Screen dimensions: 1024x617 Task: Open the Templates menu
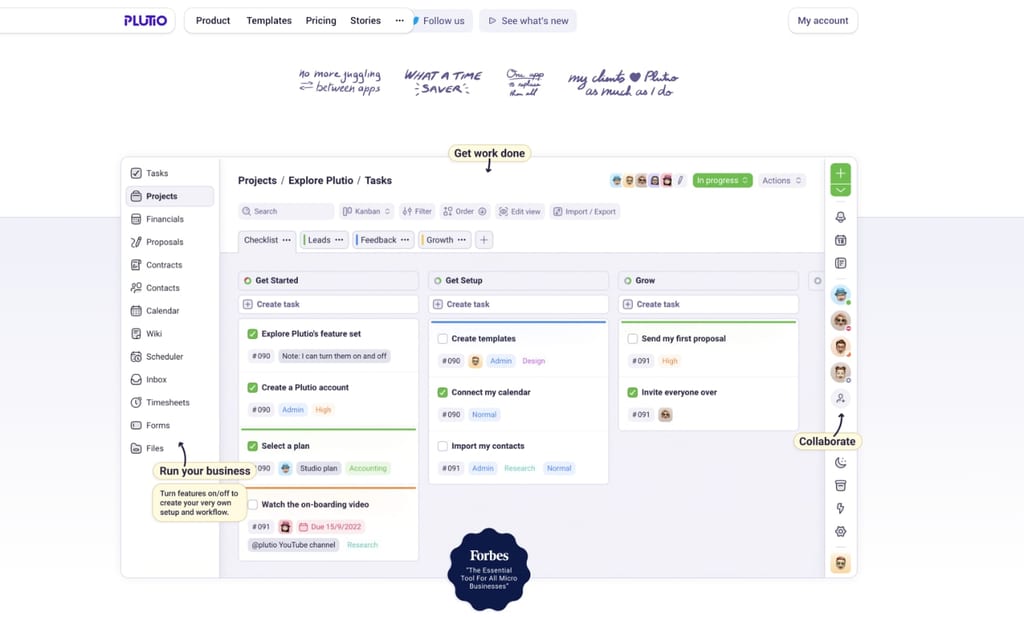pos(269,21)
